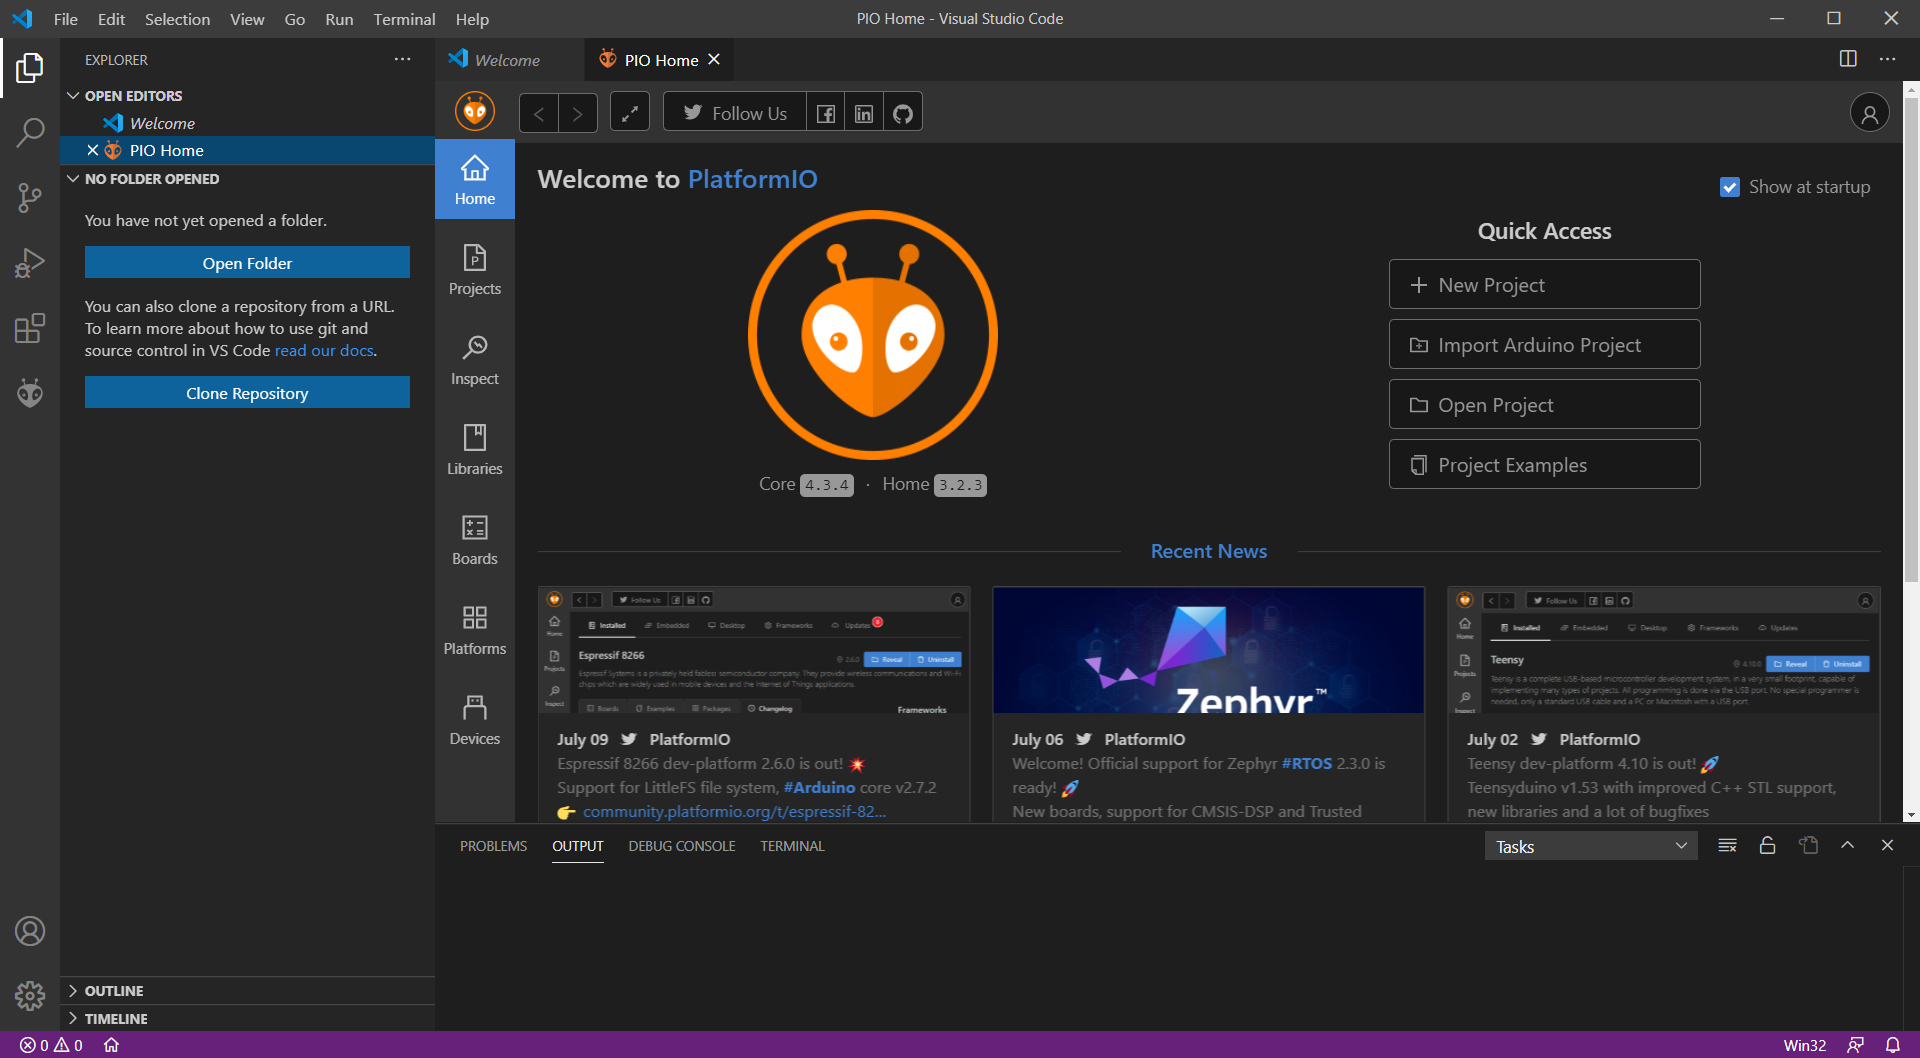Viewport: 1920px width, 1058px height.
Task: Go forward in PIO Home navigation
Action: pos(577,113)
